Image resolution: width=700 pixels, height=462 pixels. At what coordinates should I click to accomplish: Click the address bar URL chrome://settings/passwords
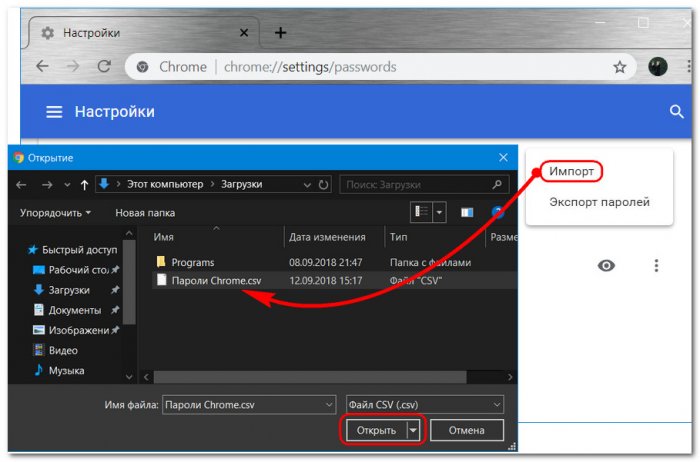pos(310,67)
